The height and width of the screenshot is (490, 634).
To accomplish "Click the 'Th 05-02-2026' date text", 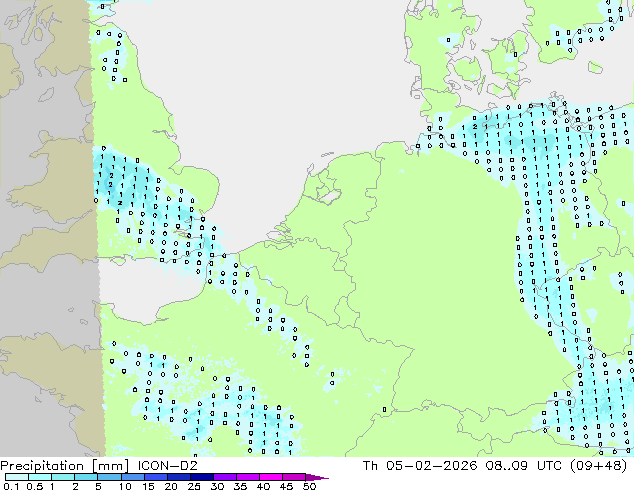I will click(420, 465).
